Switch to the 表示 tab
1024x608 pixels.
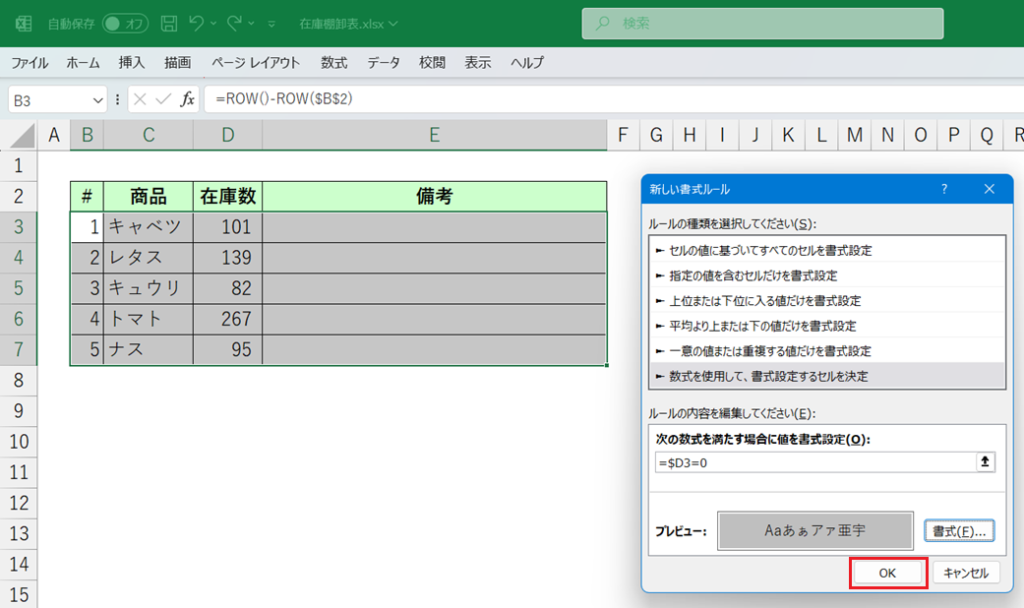point(477,63)
